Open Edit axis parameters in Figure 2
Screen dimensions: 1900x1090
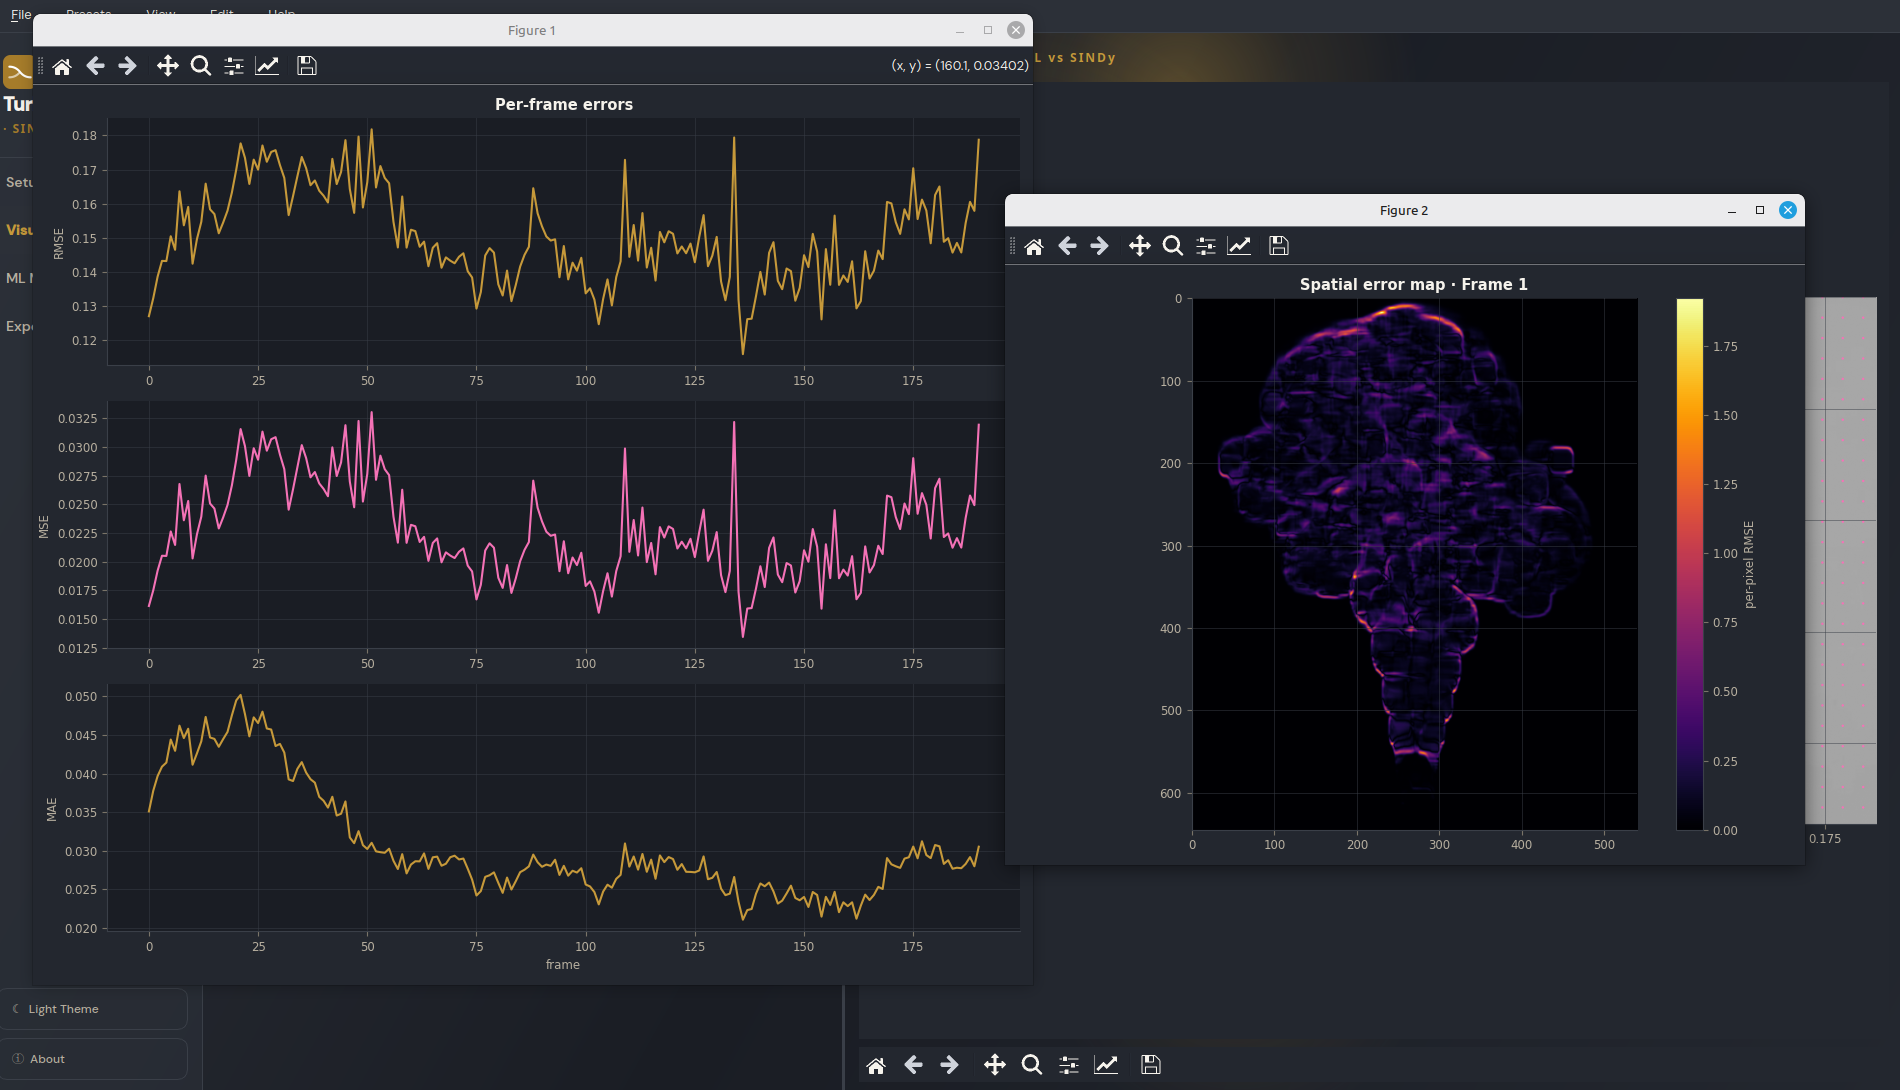[1239, 246]
